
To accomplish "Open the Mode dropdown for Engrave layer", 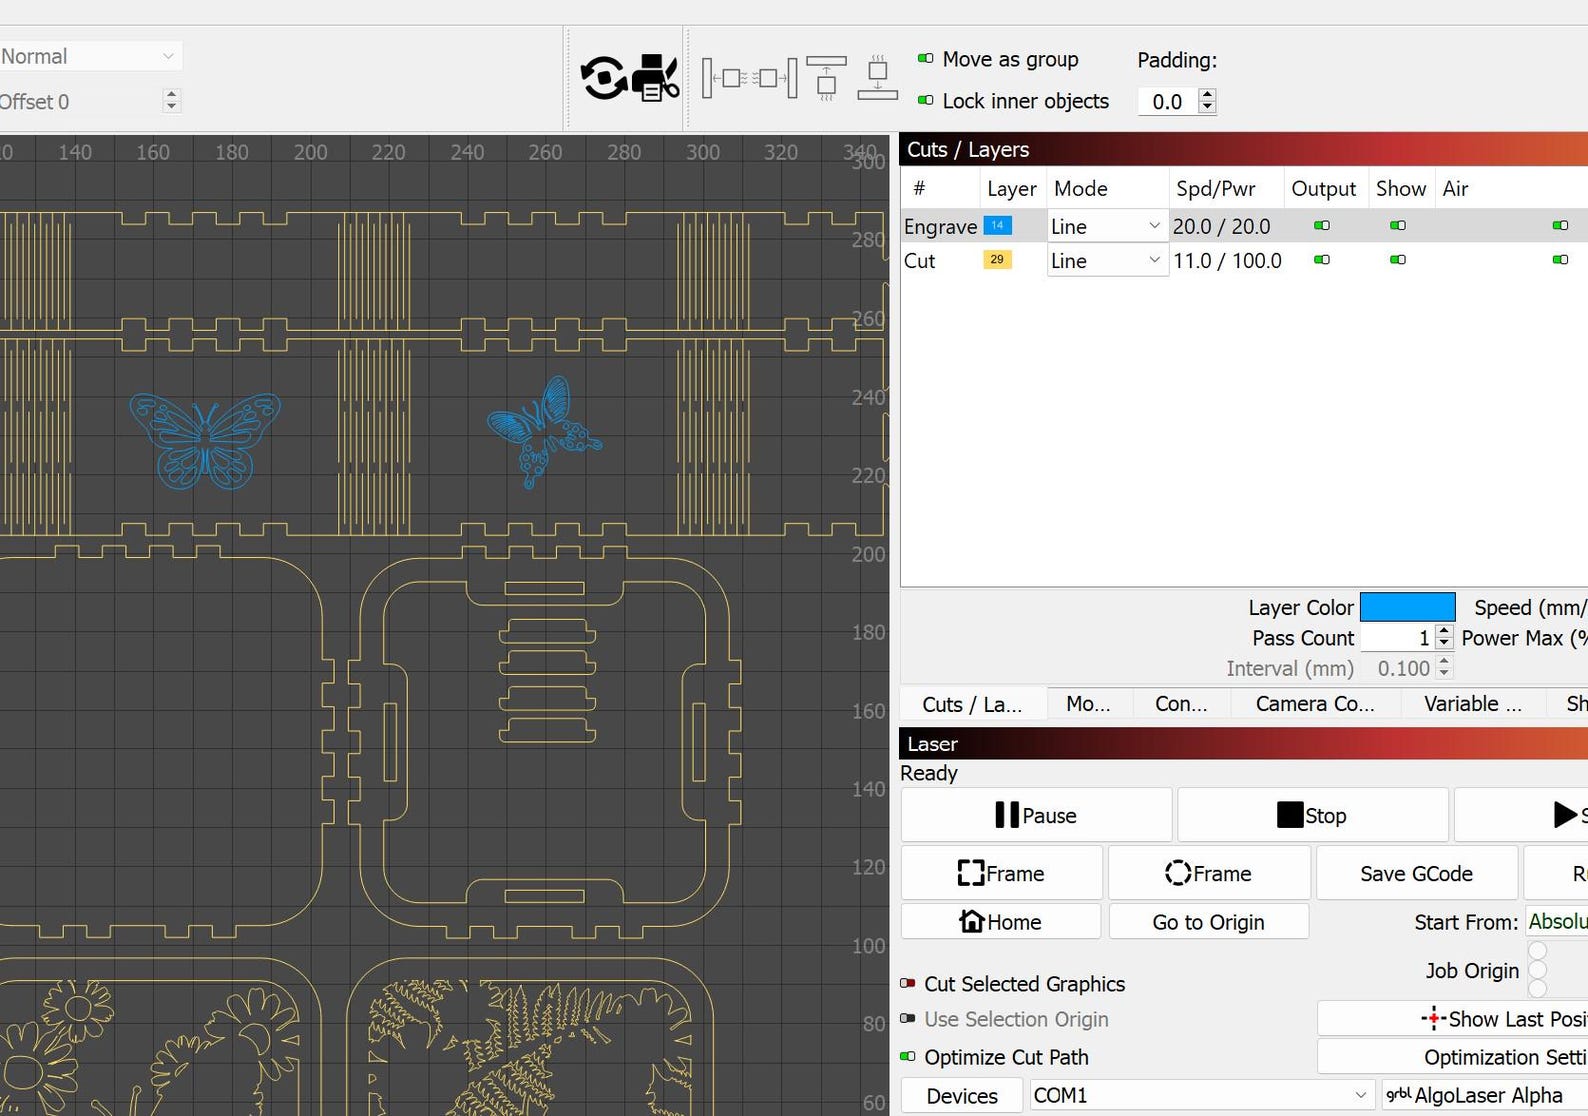I will (x=1106, y=227).
